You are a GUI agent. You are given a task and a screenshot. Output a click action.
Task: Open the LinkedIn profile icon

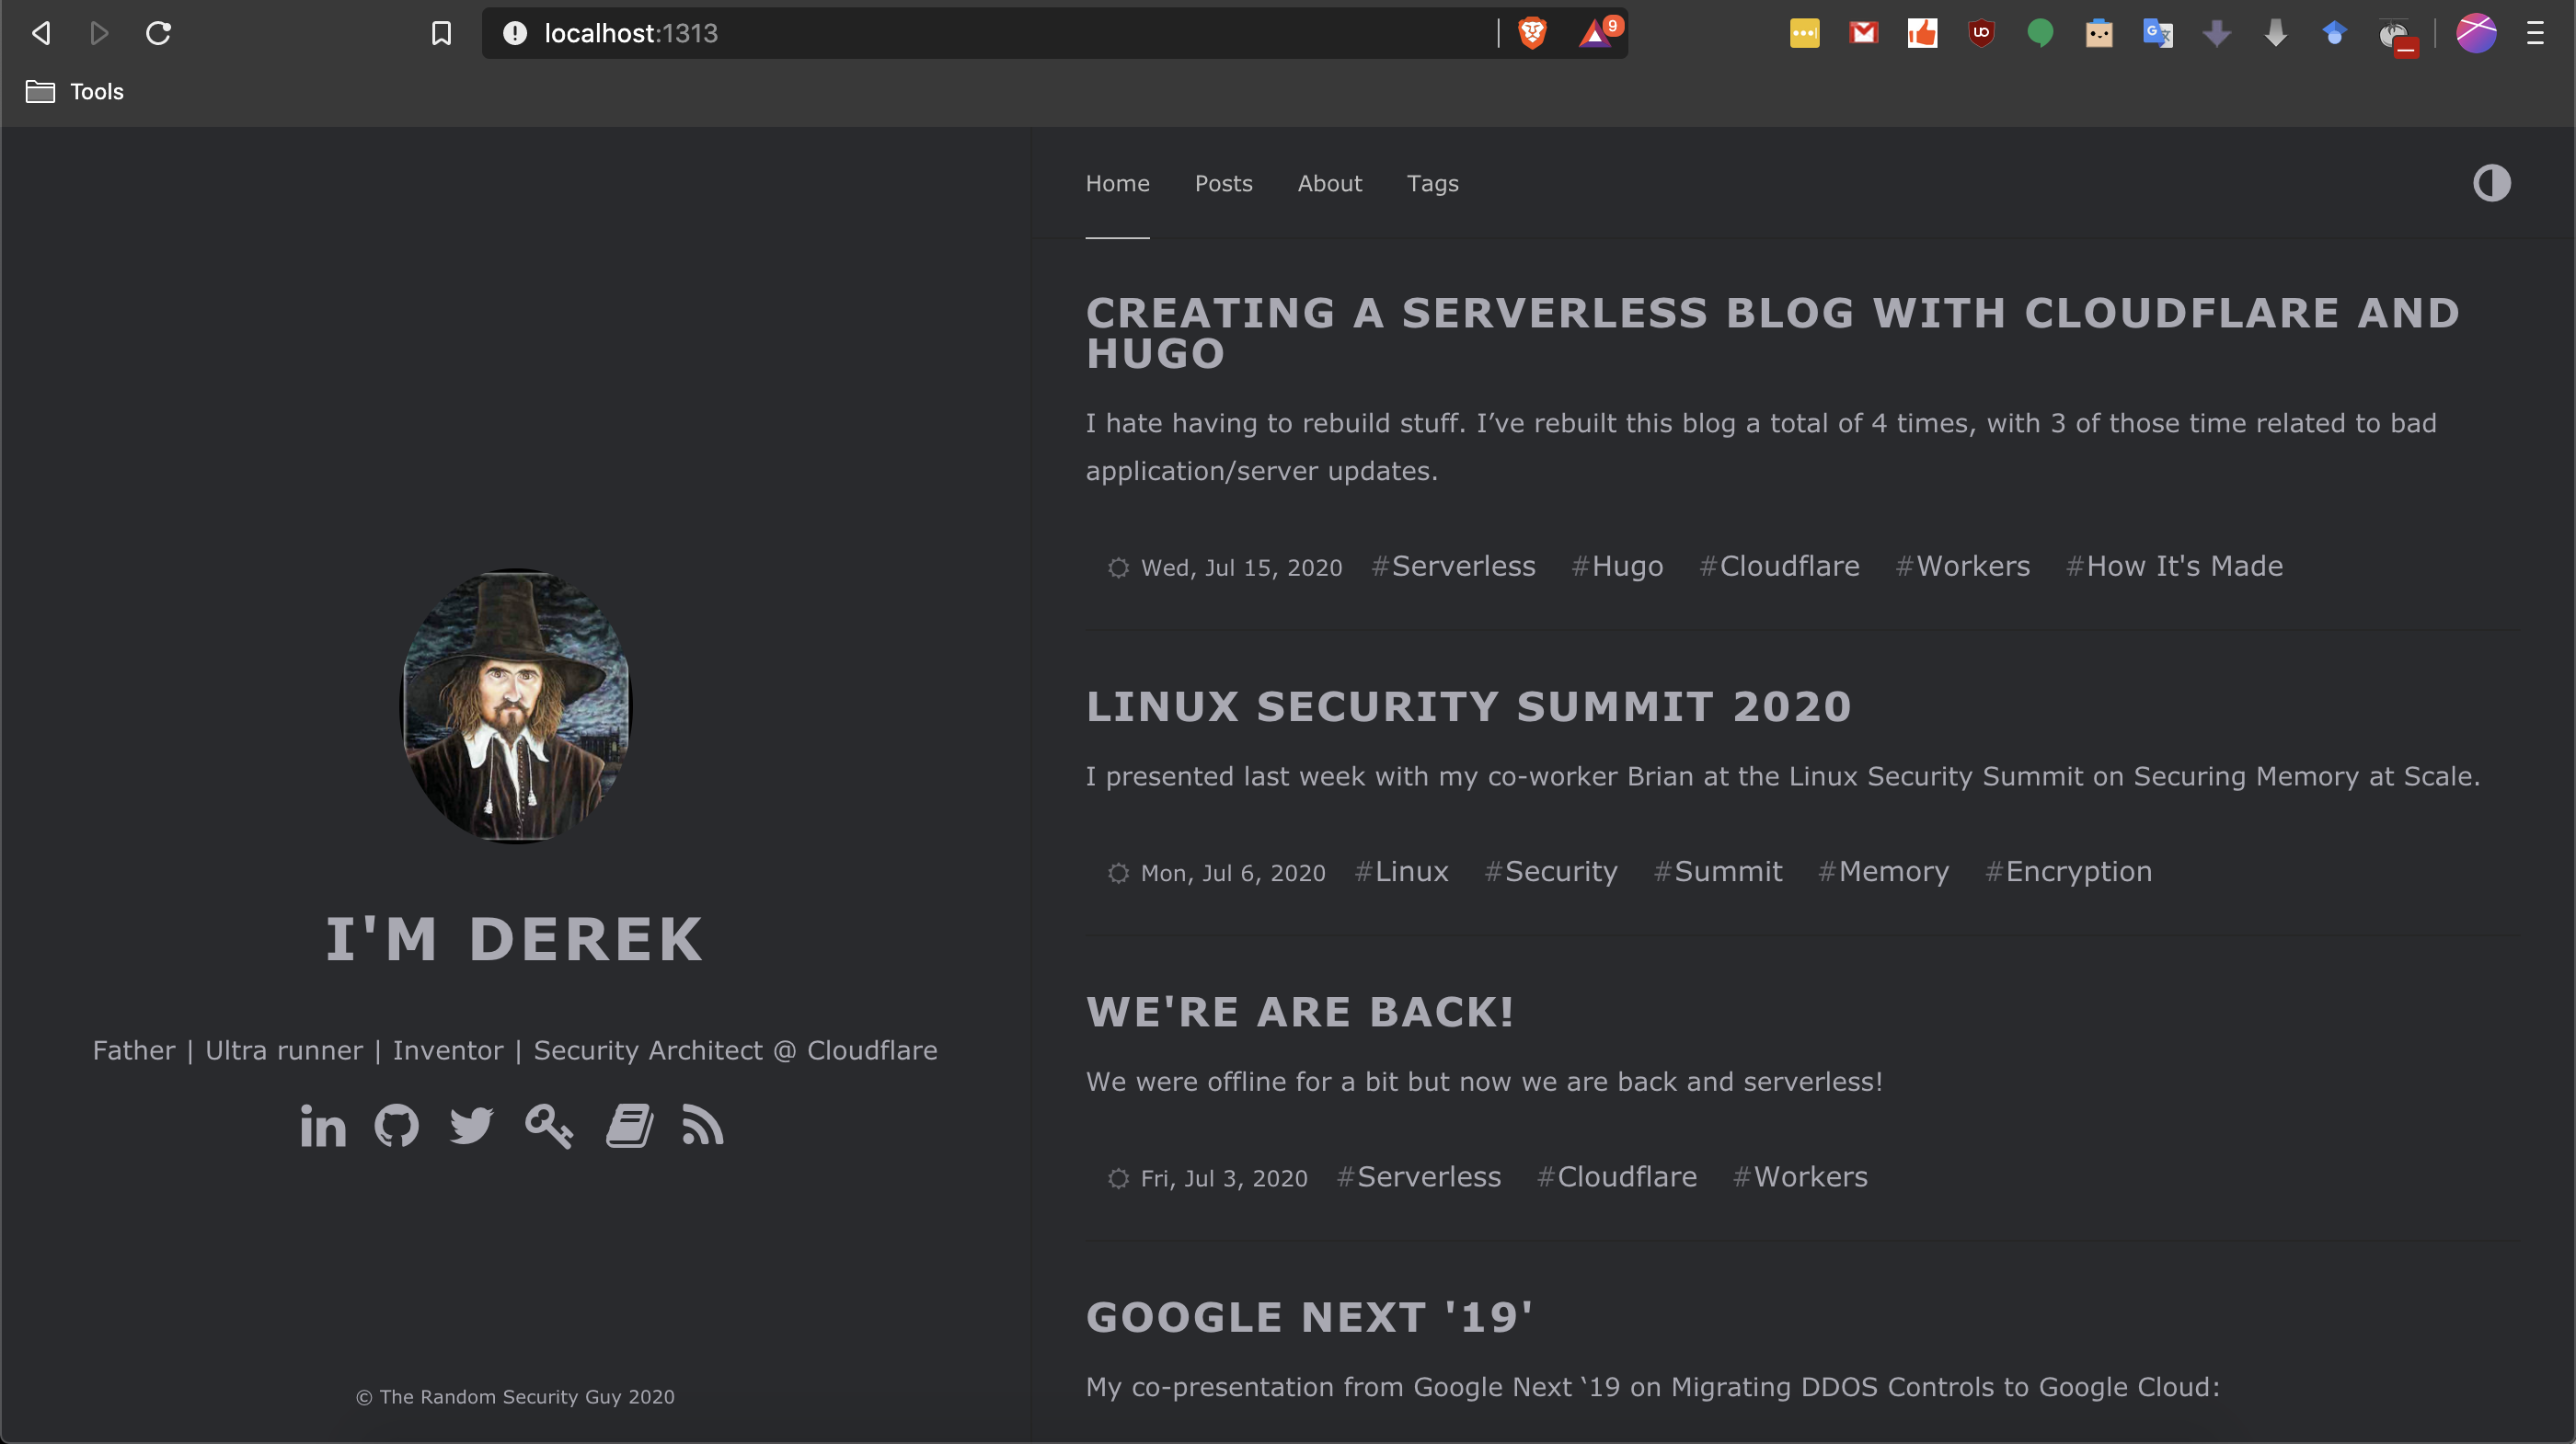tap(323, 1126)
